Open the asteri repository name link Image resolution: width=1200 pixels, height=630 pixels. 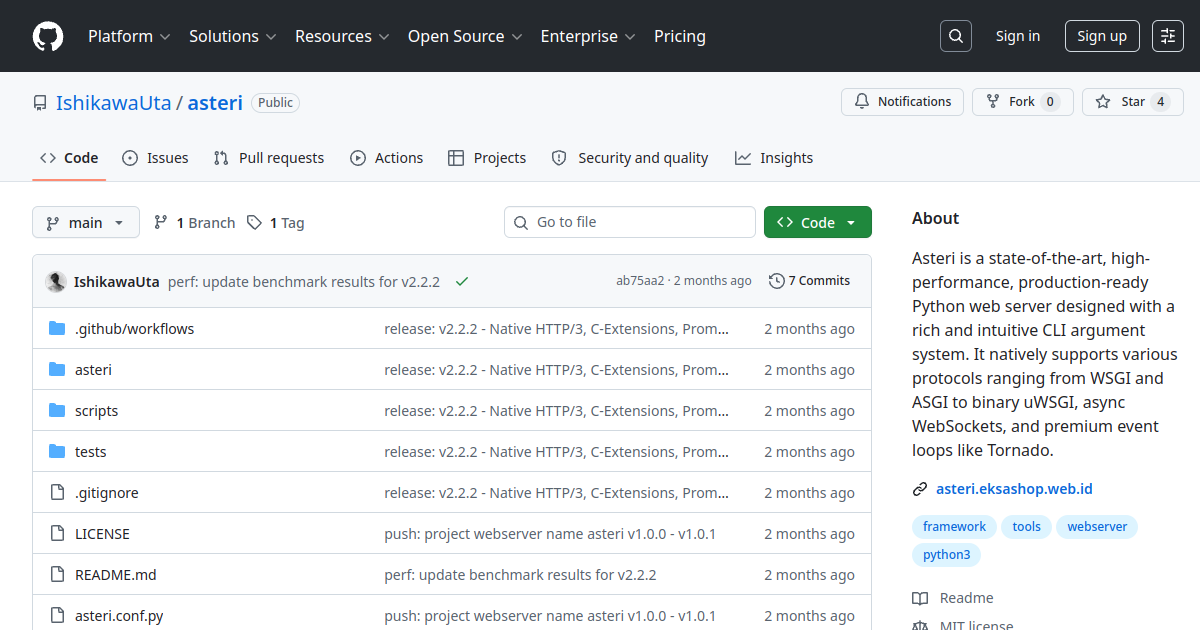[x=215, y=102]
